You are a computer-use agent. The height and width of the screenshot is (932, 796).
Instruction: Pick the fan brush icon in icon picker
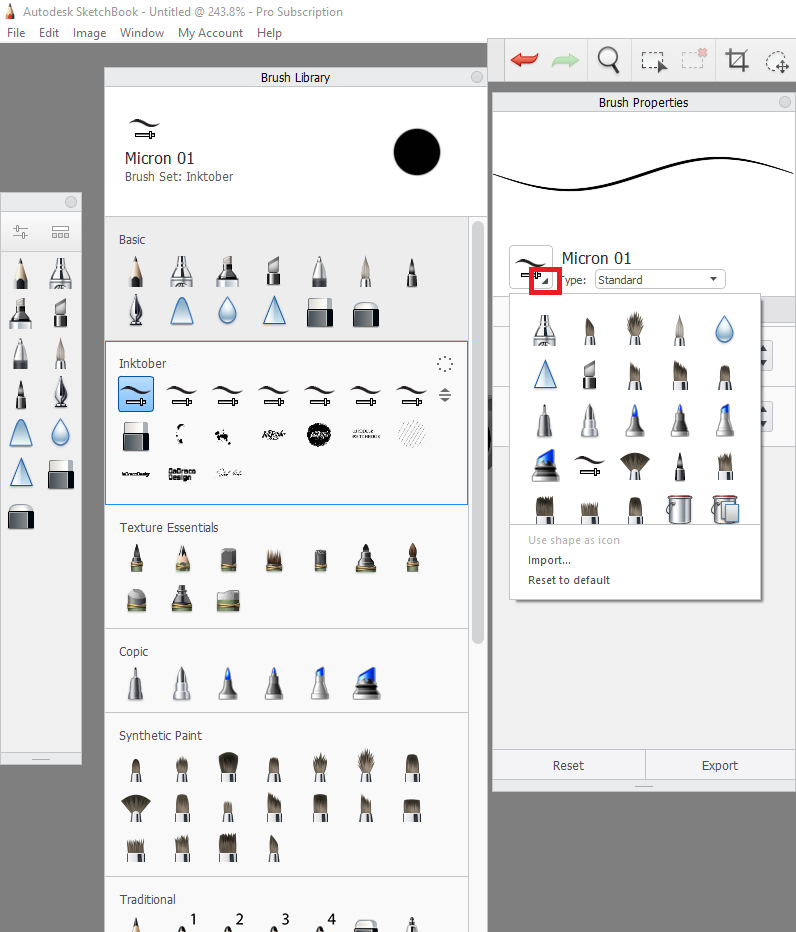[x=634, y=465]
